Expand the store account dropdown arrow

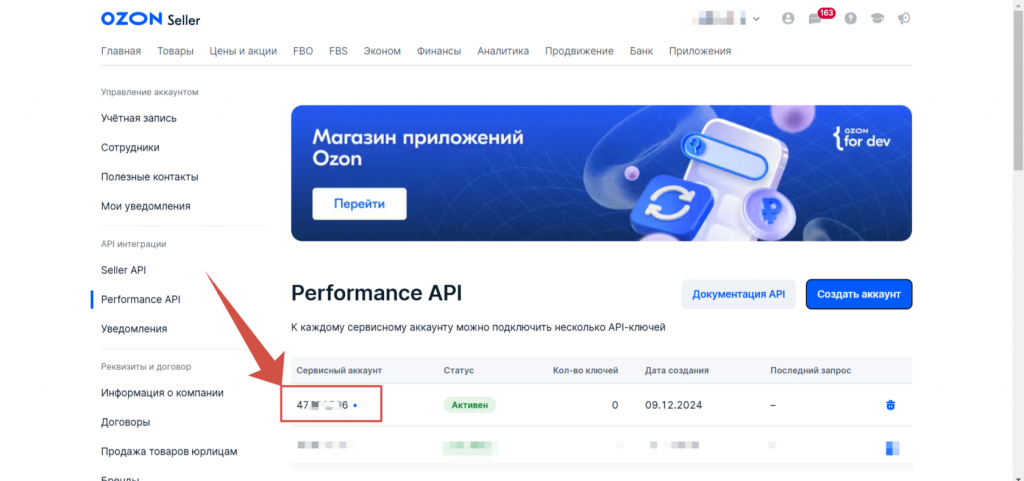coord(756,19)
